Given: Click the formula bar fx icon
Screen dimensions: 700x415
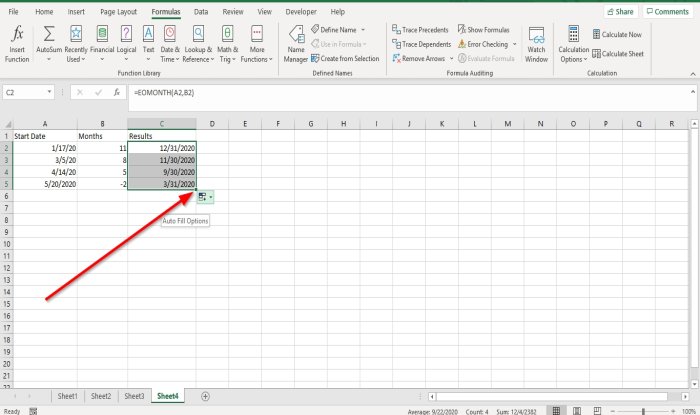Looking at the screenshot, I should point(117,92).
